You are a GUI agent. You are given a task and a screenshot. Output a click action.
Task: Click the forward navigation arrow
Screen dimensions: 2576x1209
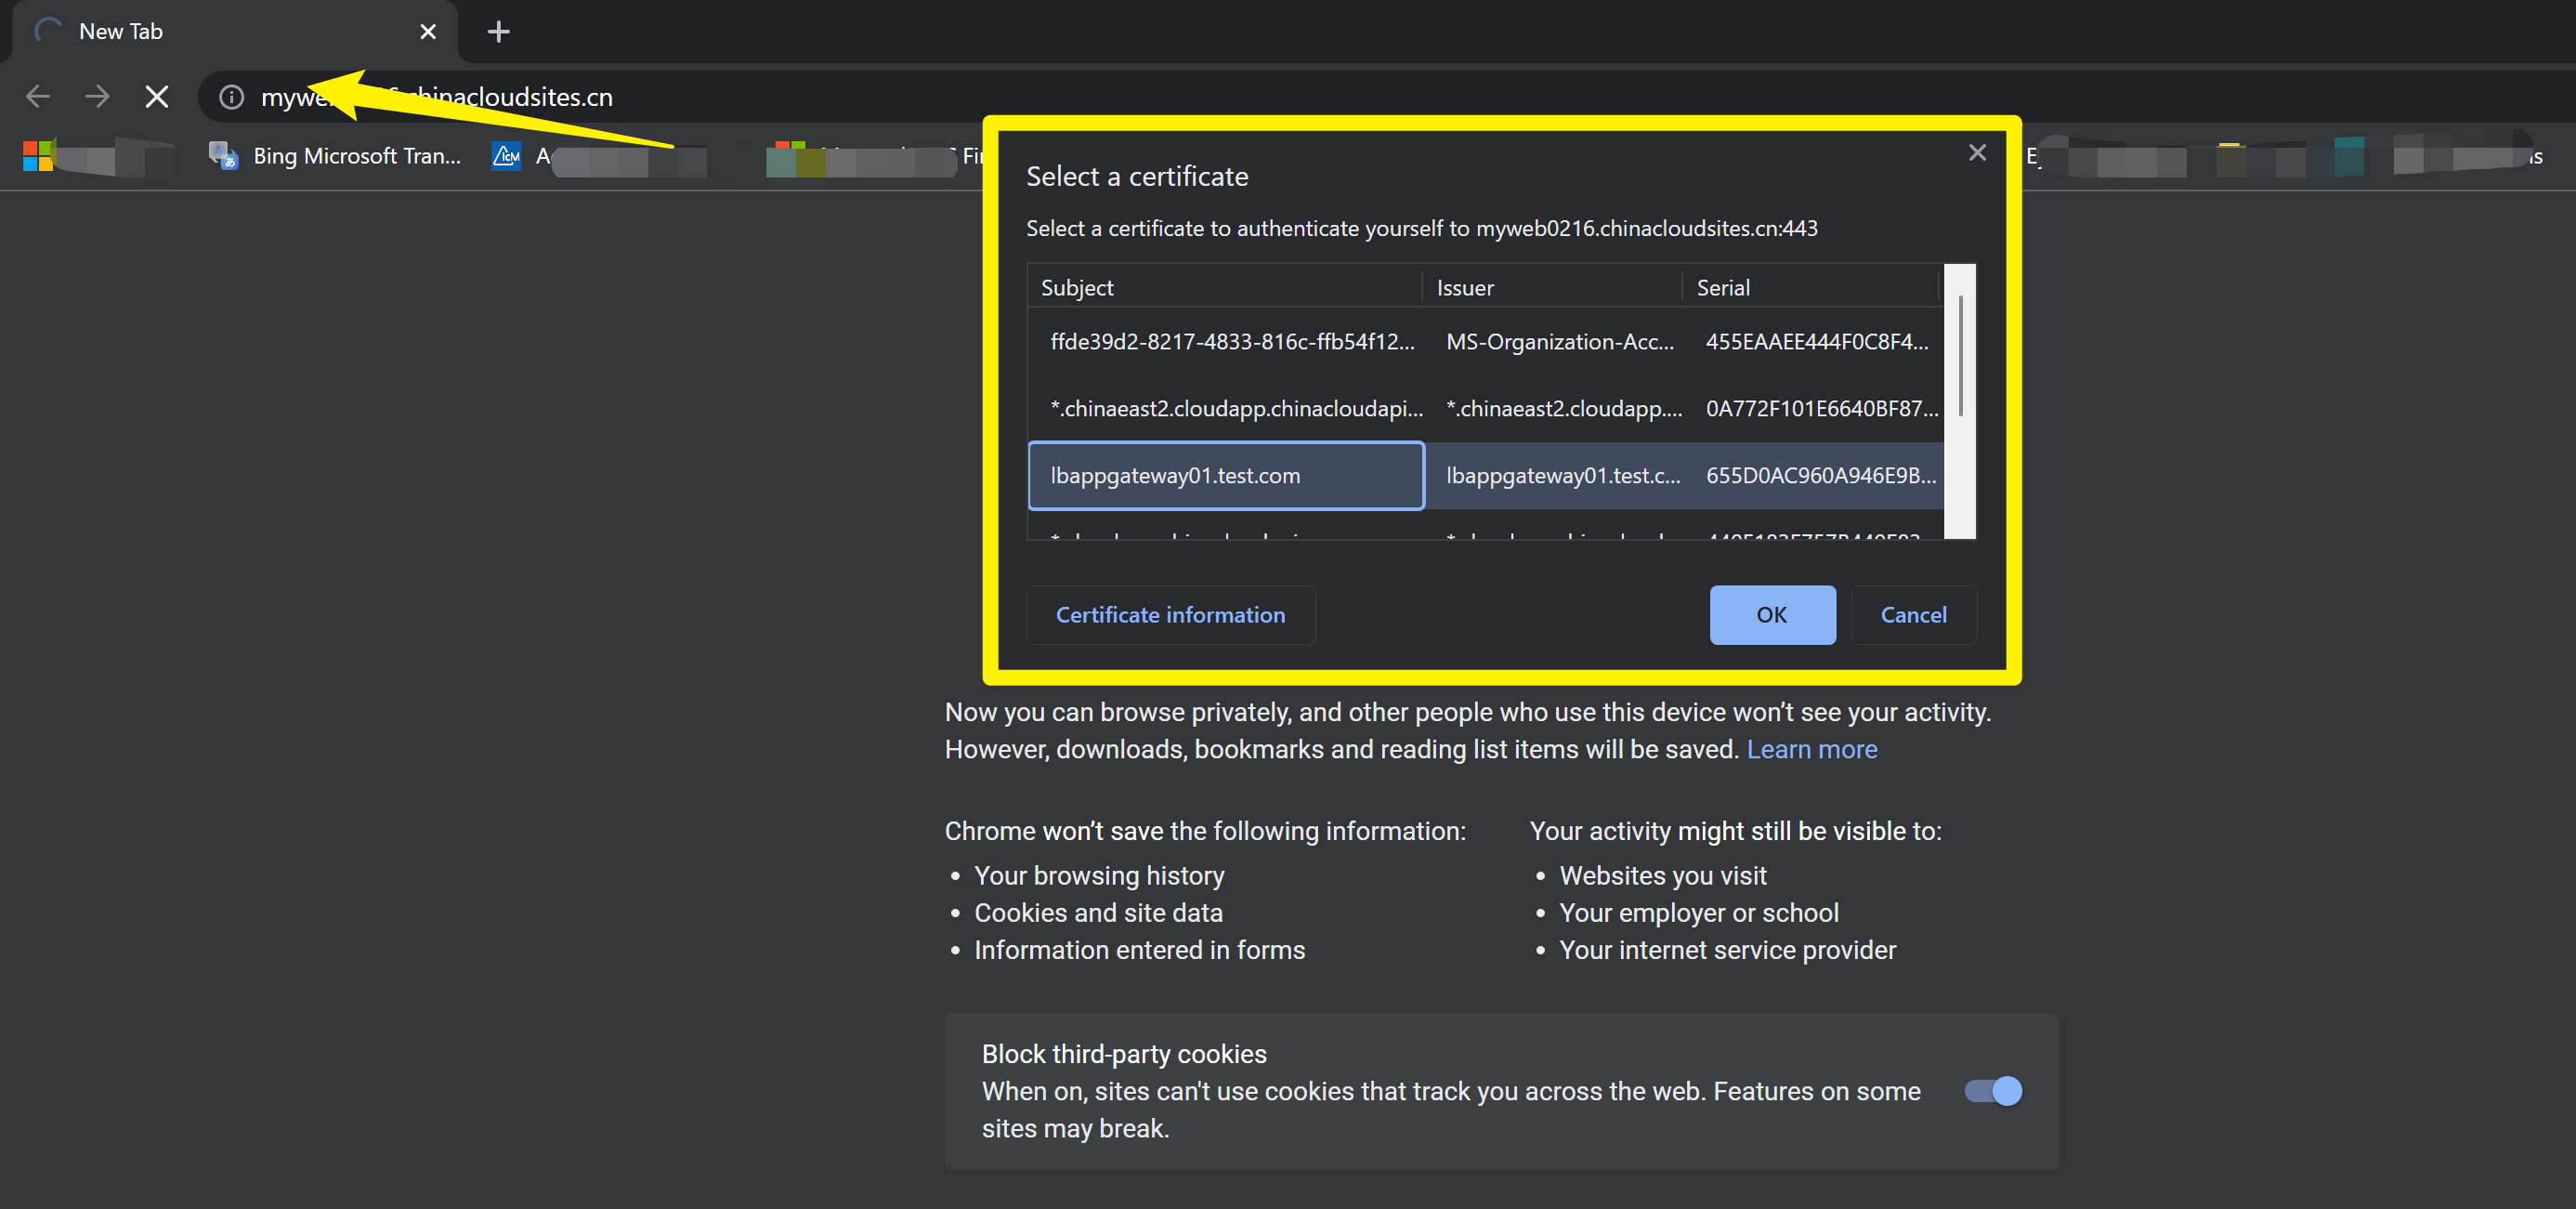point(97,97)
